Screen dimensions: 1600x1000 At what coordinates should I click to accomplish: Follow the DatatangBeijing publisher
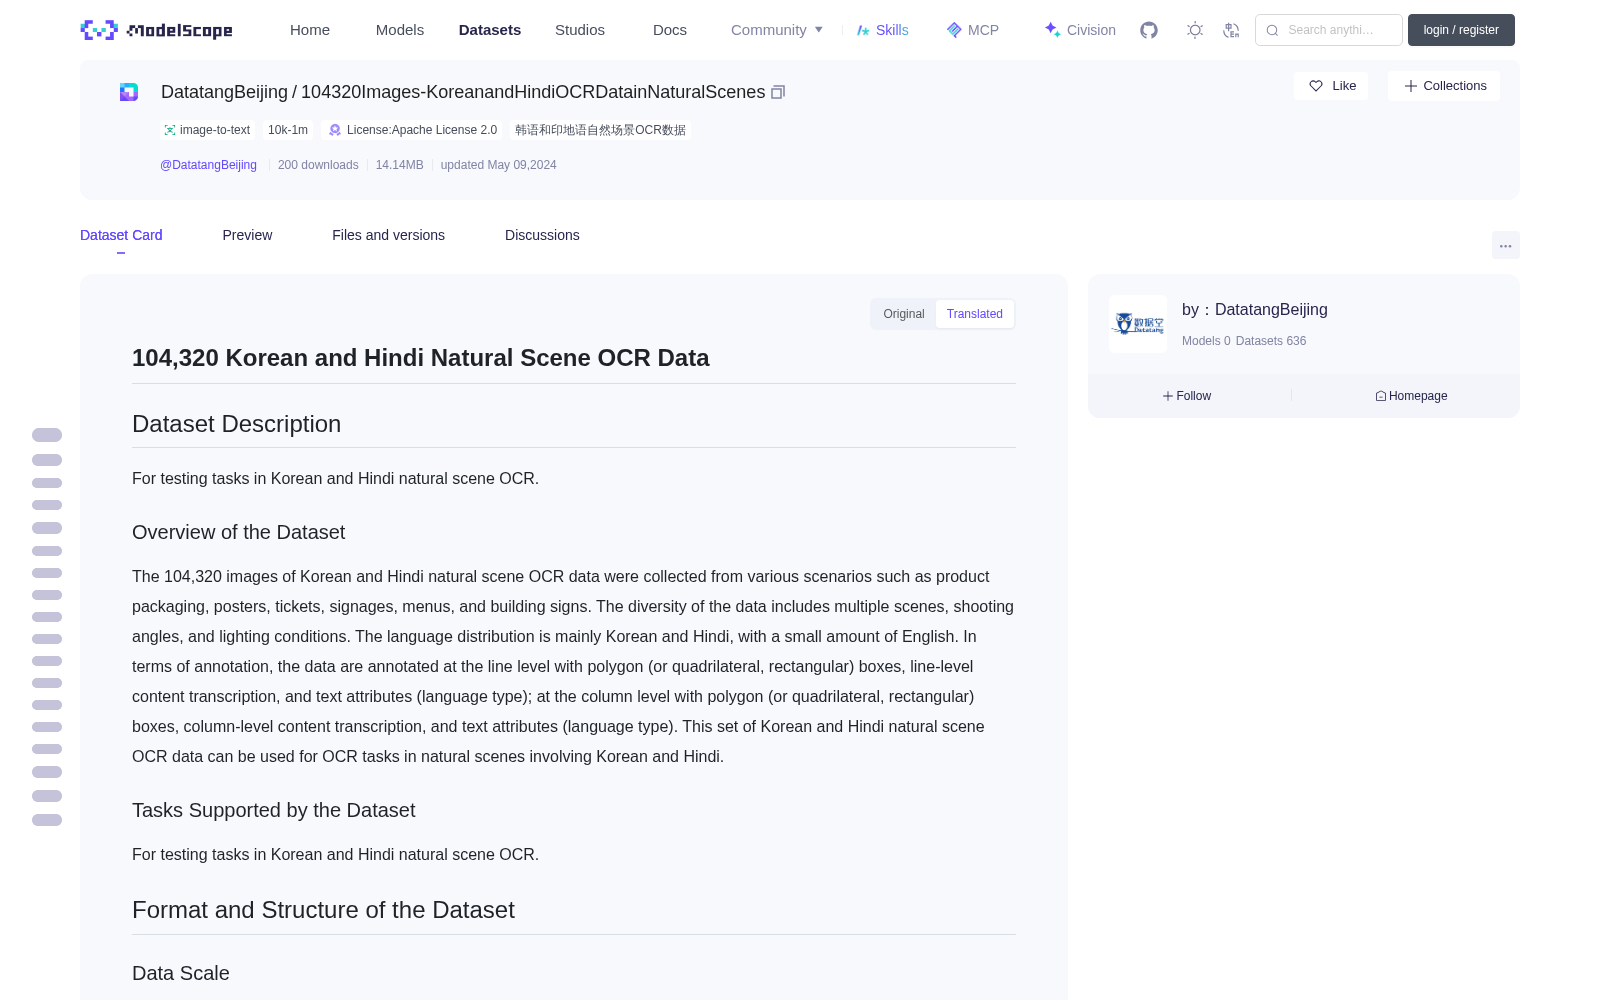[1187, 396]
